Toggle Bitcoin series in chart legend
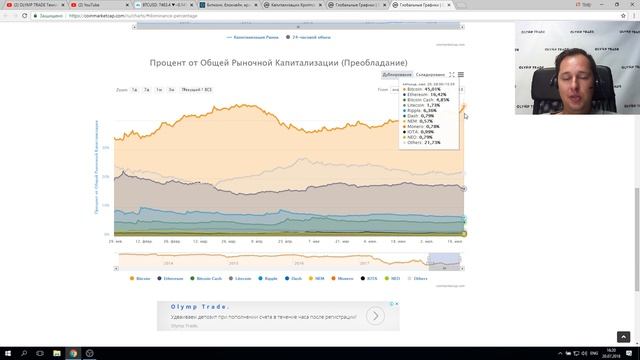Viewport: 640px width, 360px height. (x=140, y=278)
